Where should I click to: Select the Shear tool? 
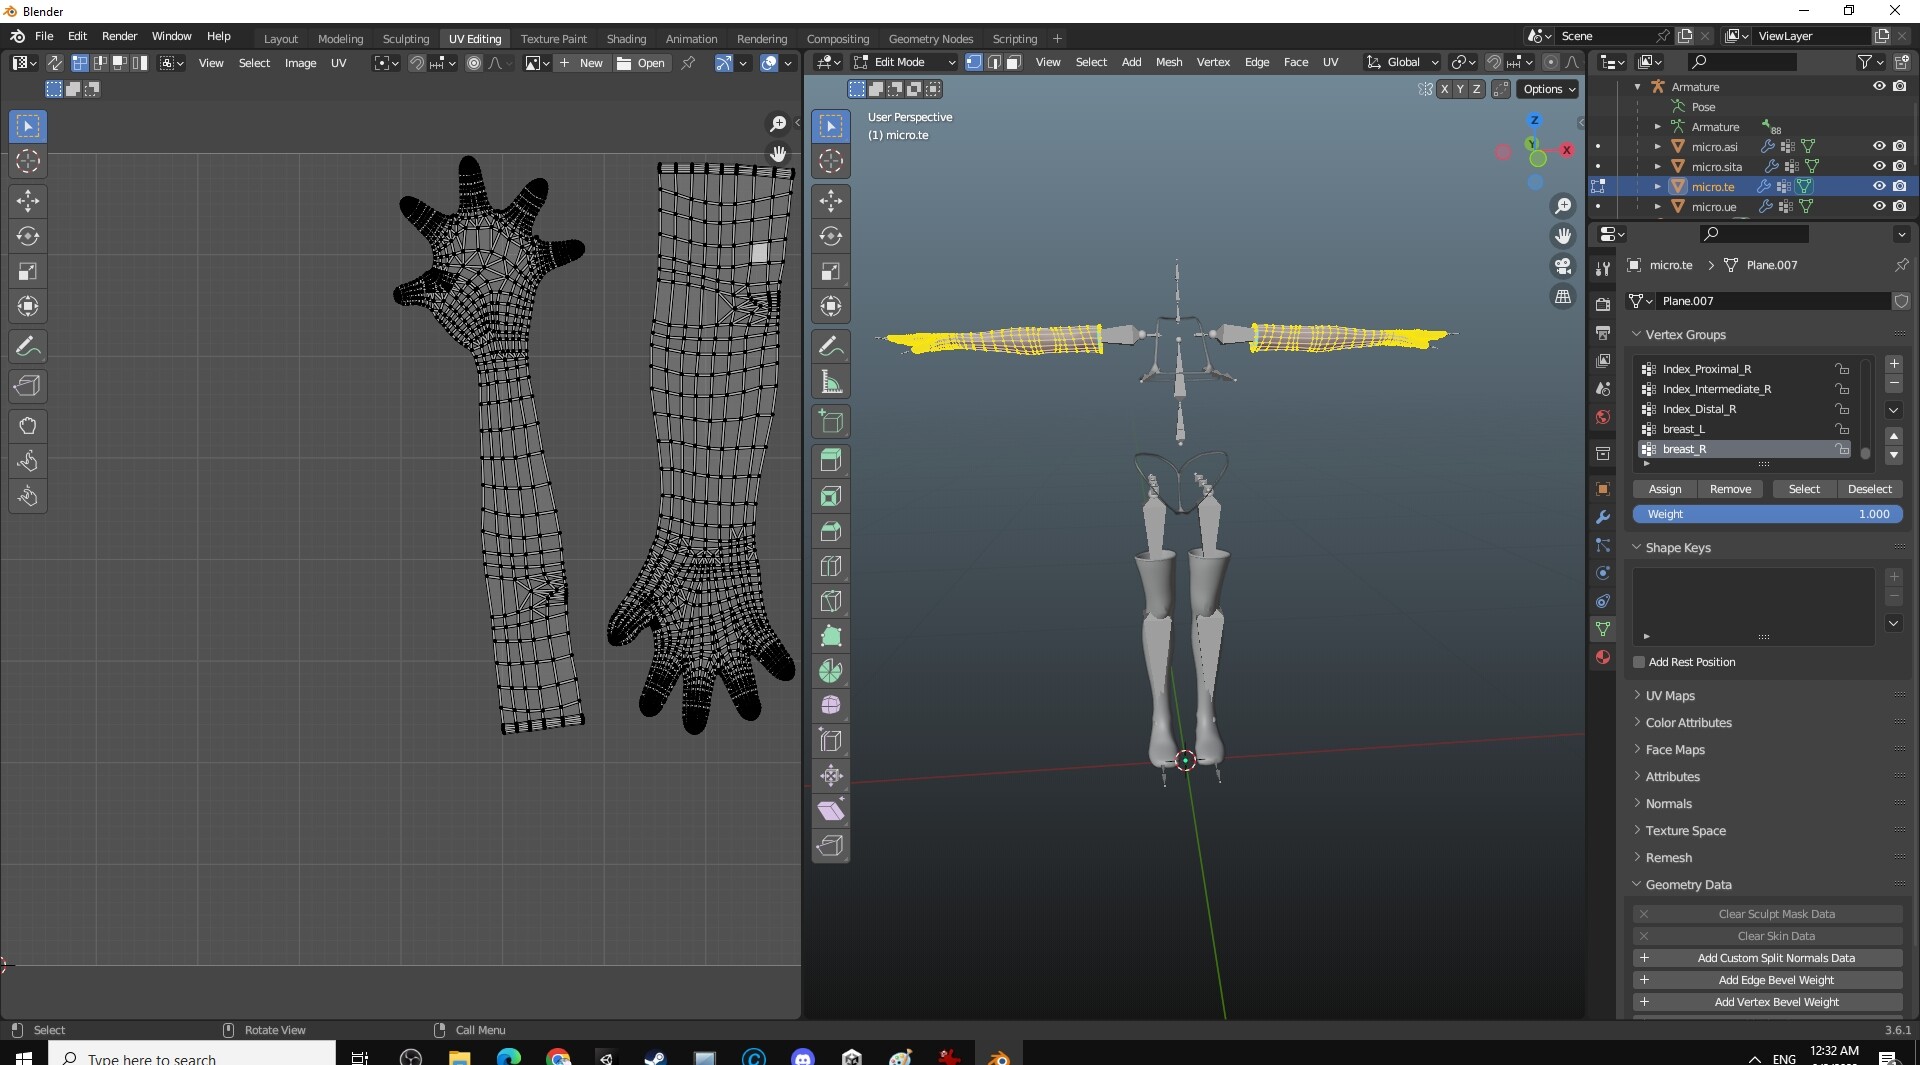(831, 811)
